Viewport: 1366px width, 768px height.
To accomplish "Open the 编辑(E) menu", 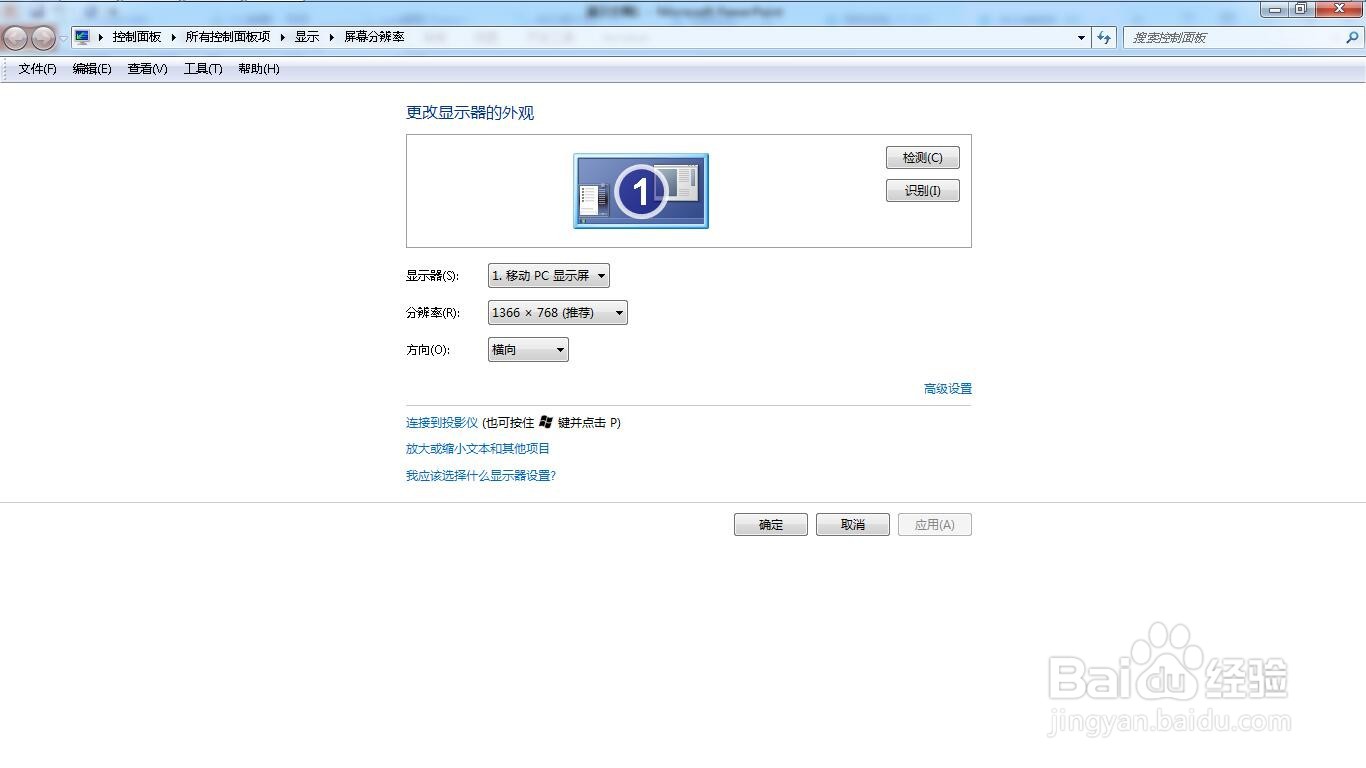I will [x=92, y=69].
